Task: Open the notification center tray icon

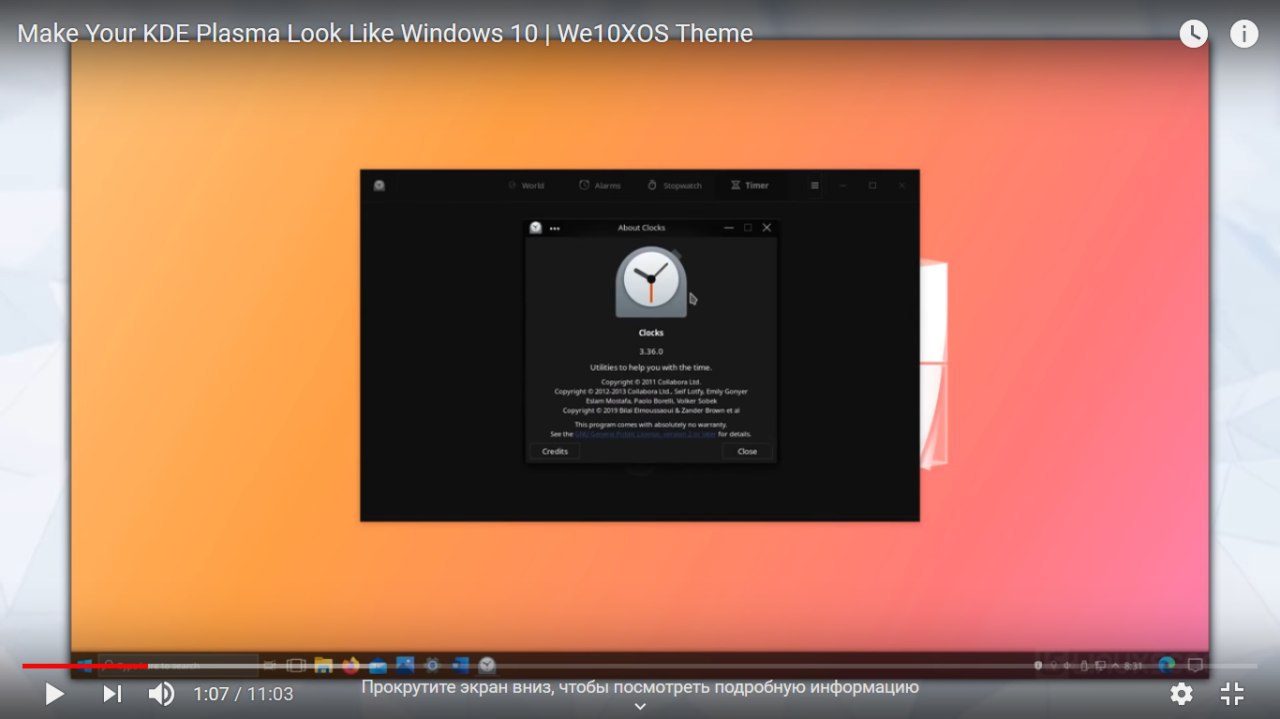Action: click(1194, 665)
